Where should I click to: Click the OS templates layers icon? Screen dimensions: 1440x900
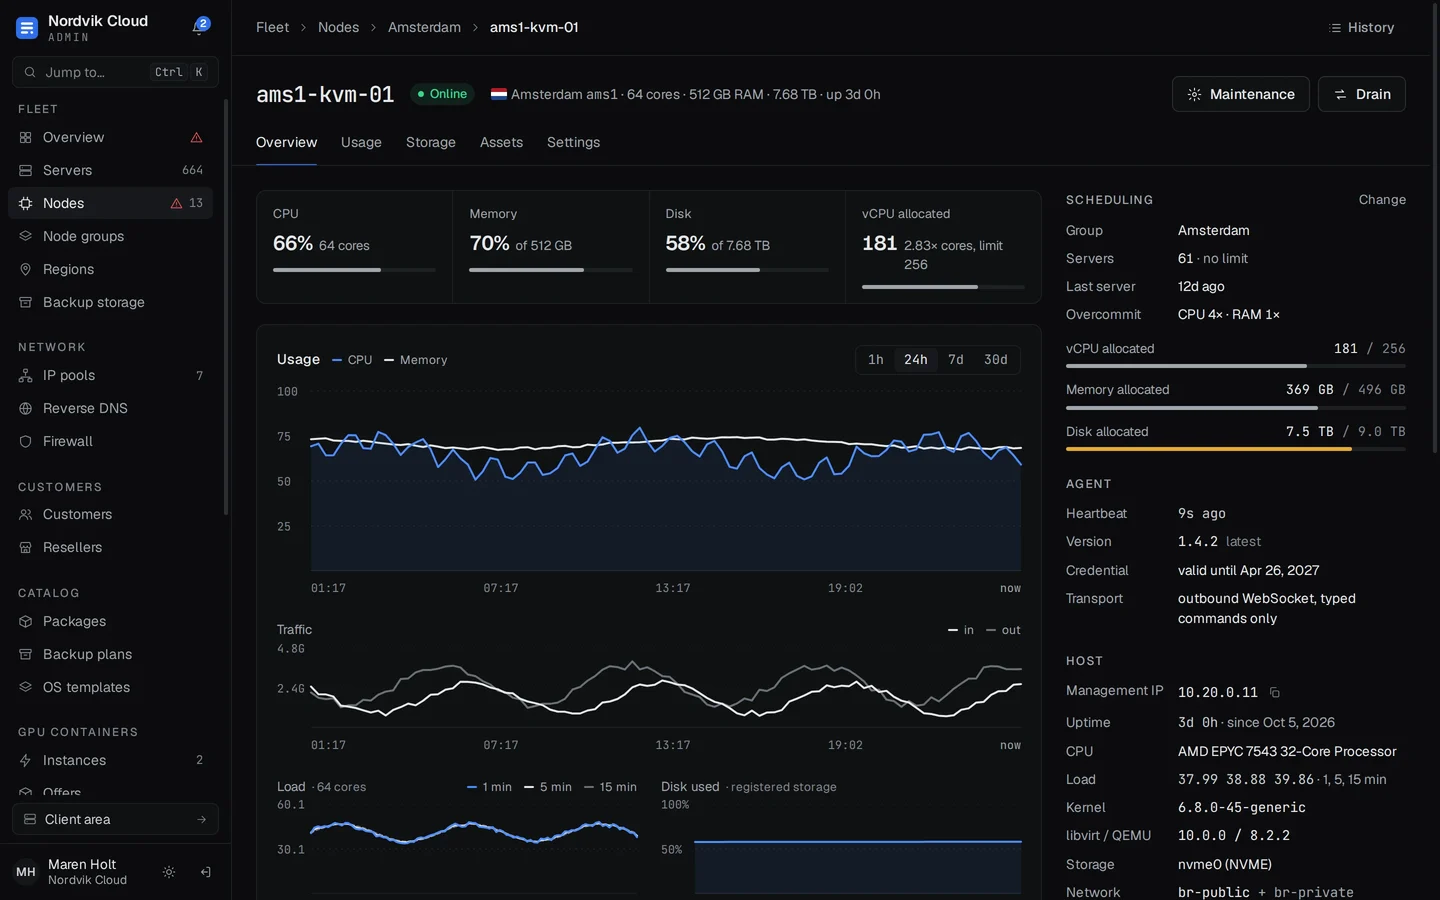26,687
